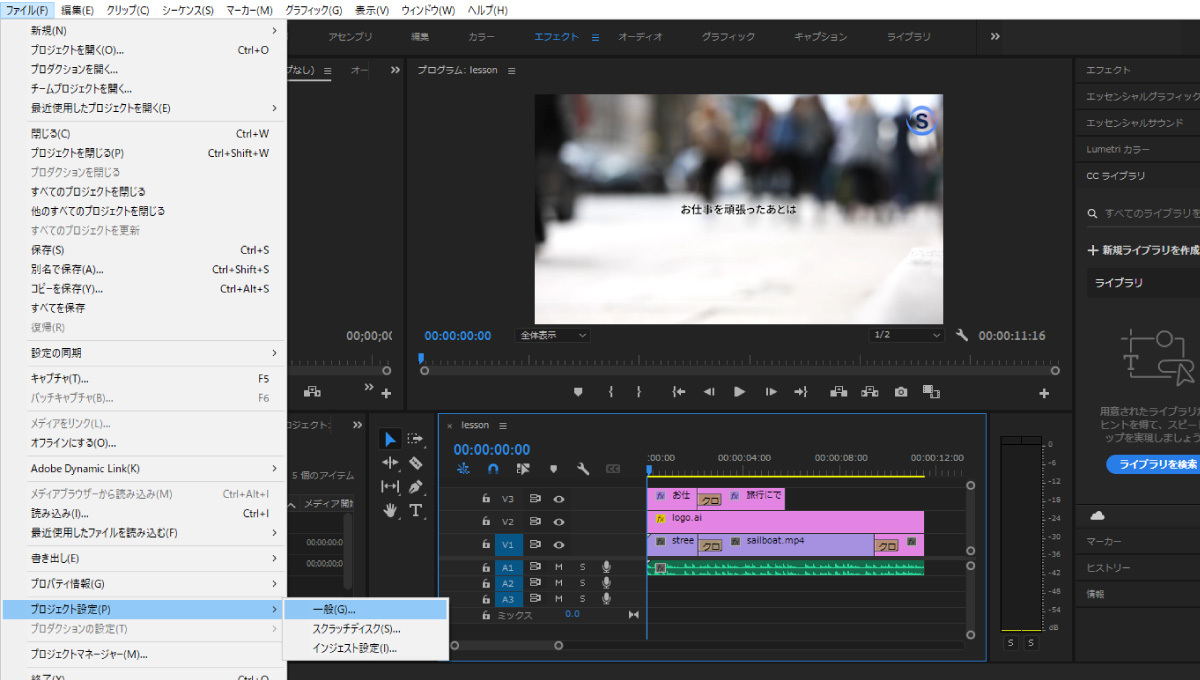Viewport: 1200px width, 680px height.
Task: Select the Type tool
Action: [x=415, y=510]
